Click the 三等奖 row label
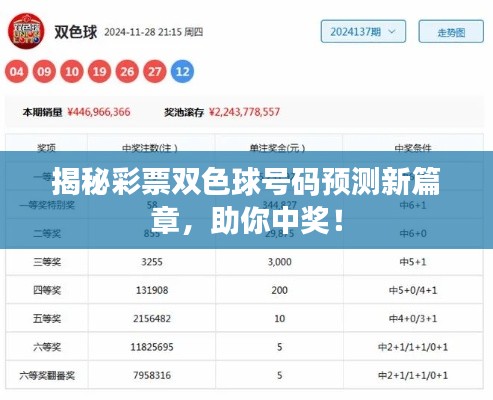The height and width of the screenshot is (400, 493). click(x=47, y=262)
